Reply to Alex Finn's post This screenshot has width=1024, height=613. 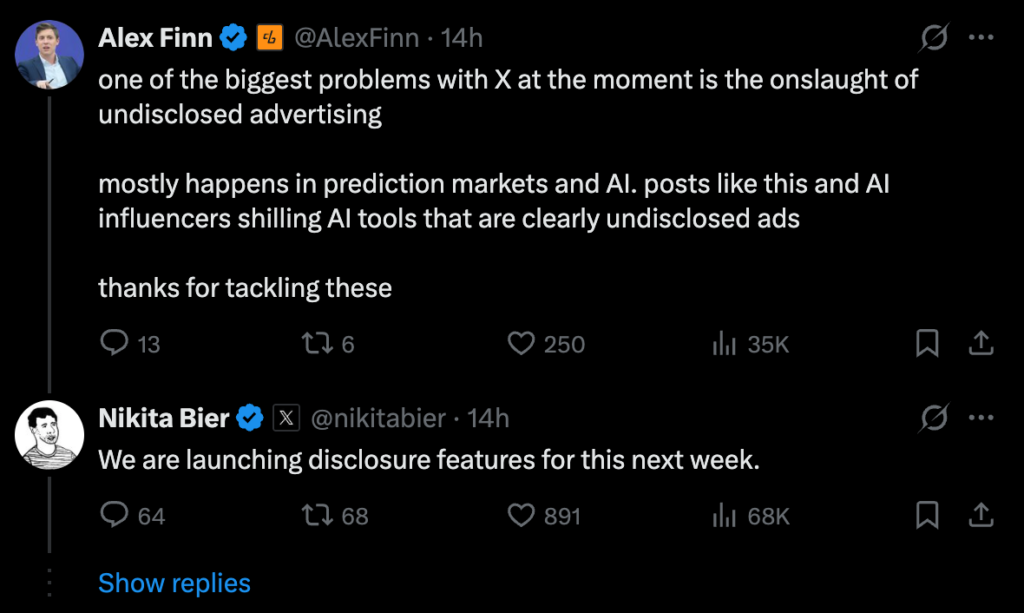(116, 344)
